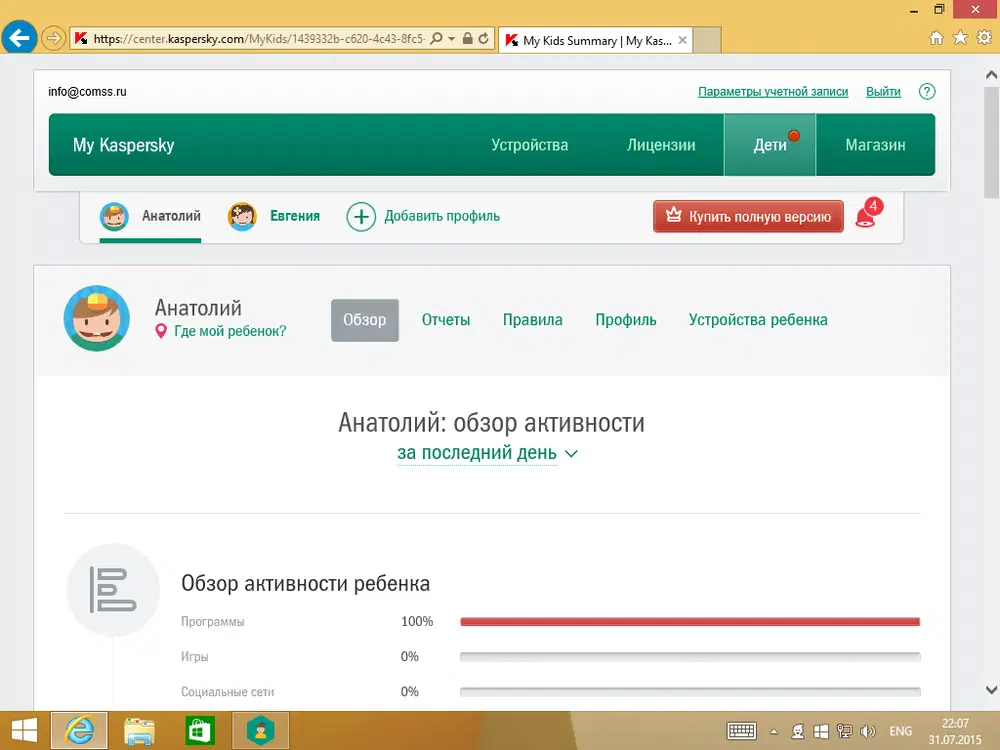Image resolution: width=1000 pixels, height=750 pixels.
Task: Click the URL address field
Action: pos(258,39)
